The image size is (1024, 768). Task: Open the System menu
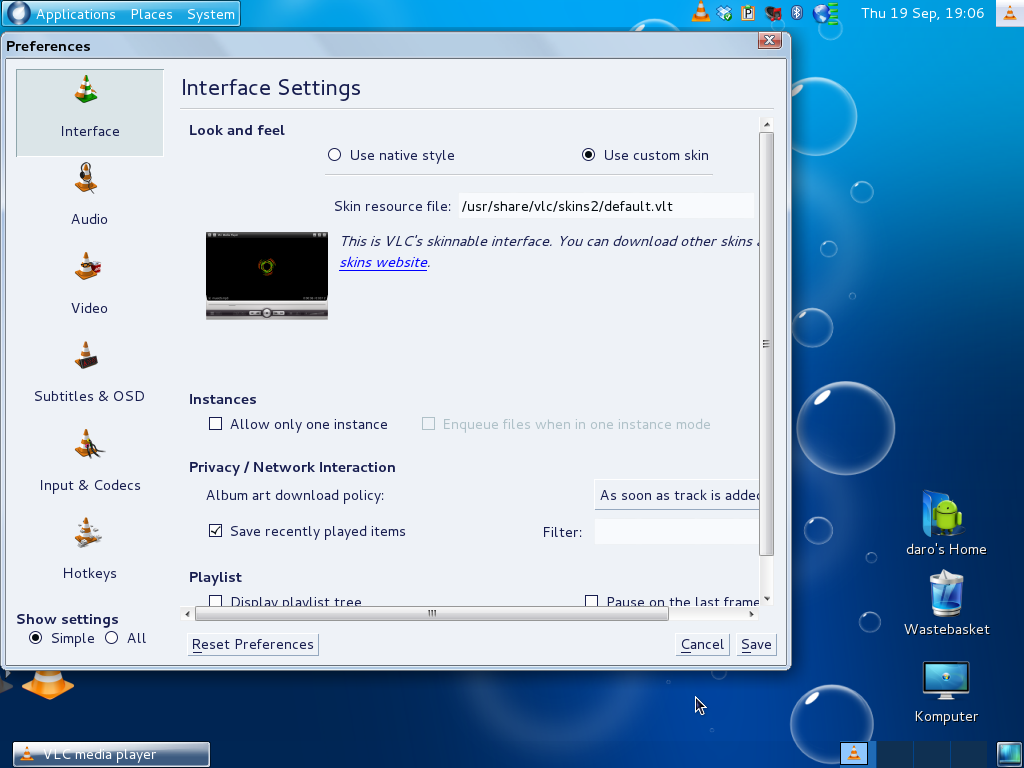[x=211, y=14]
